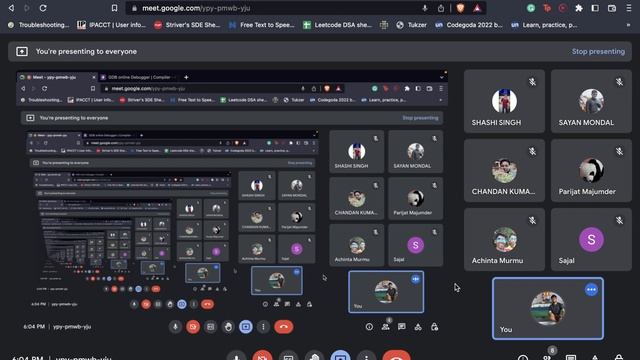
Task: Open more options dots in first preview's call bar
Action: [x=263, y=327]
